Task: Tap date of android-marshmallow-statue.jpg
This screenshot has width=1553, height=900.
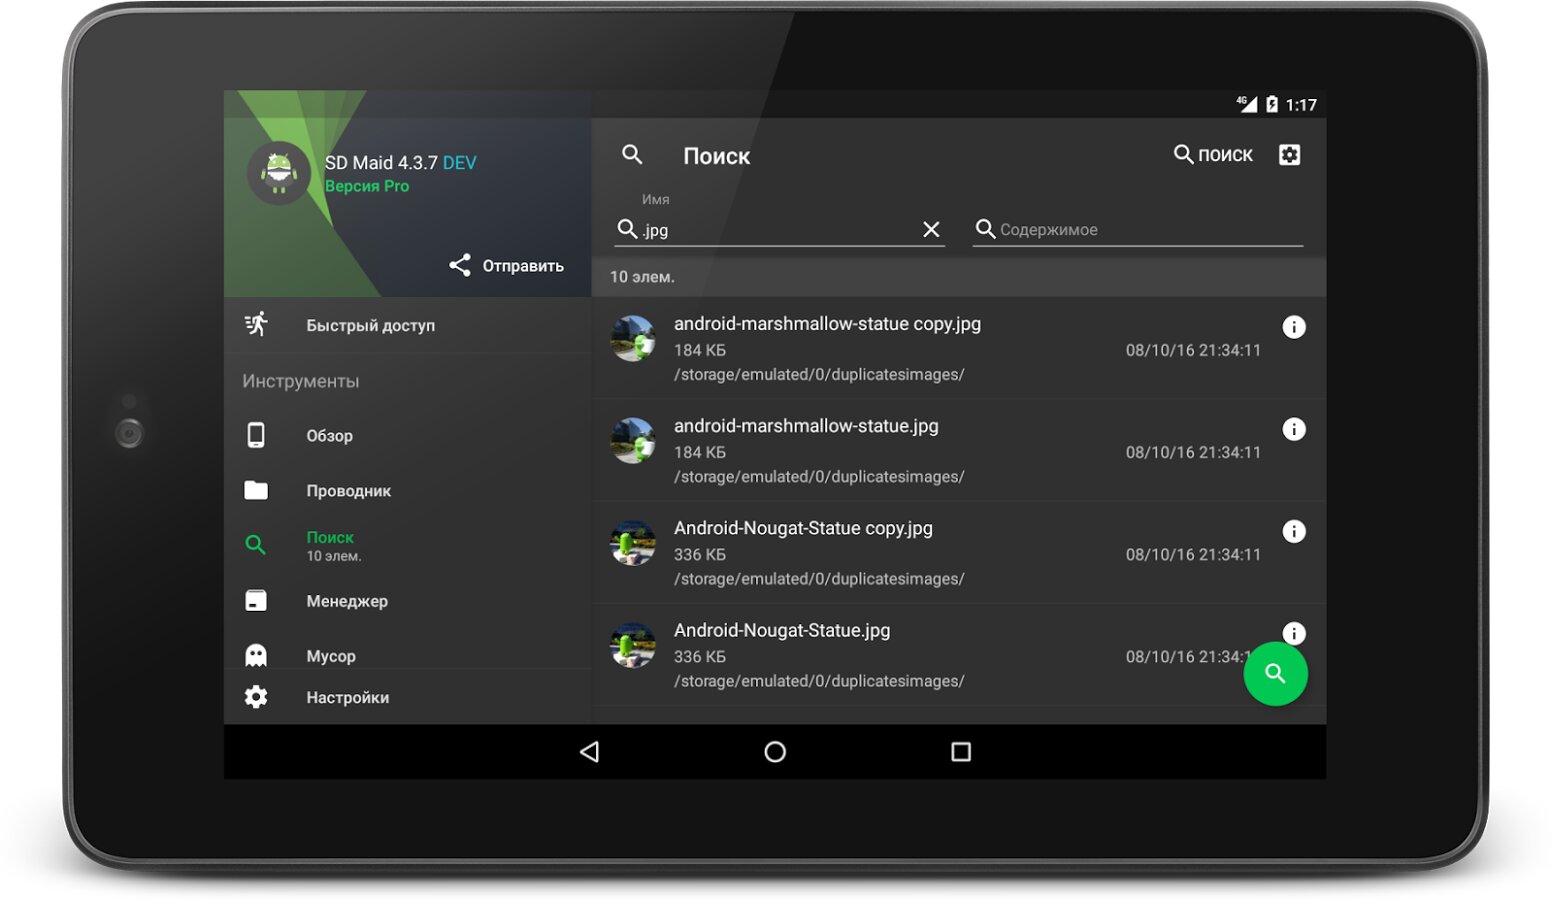Action: (1193, 452)
